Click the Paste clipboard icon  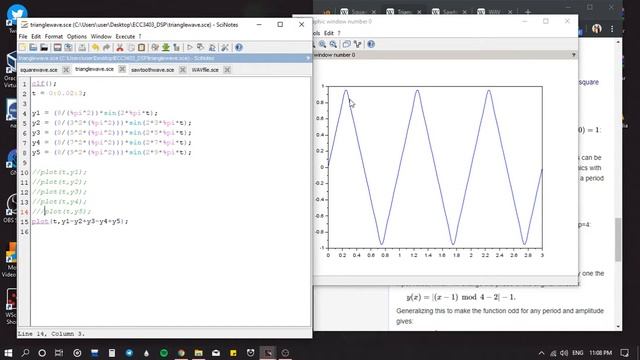141,47
